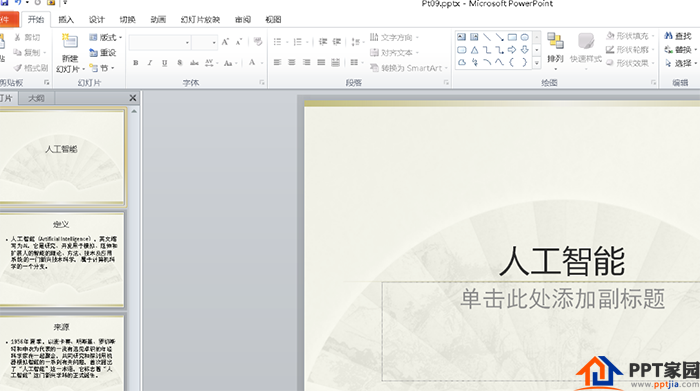700x391 pixels.
Task: Distribute text evenly icon
Action: pyautogui.click(x=336, y=62)
